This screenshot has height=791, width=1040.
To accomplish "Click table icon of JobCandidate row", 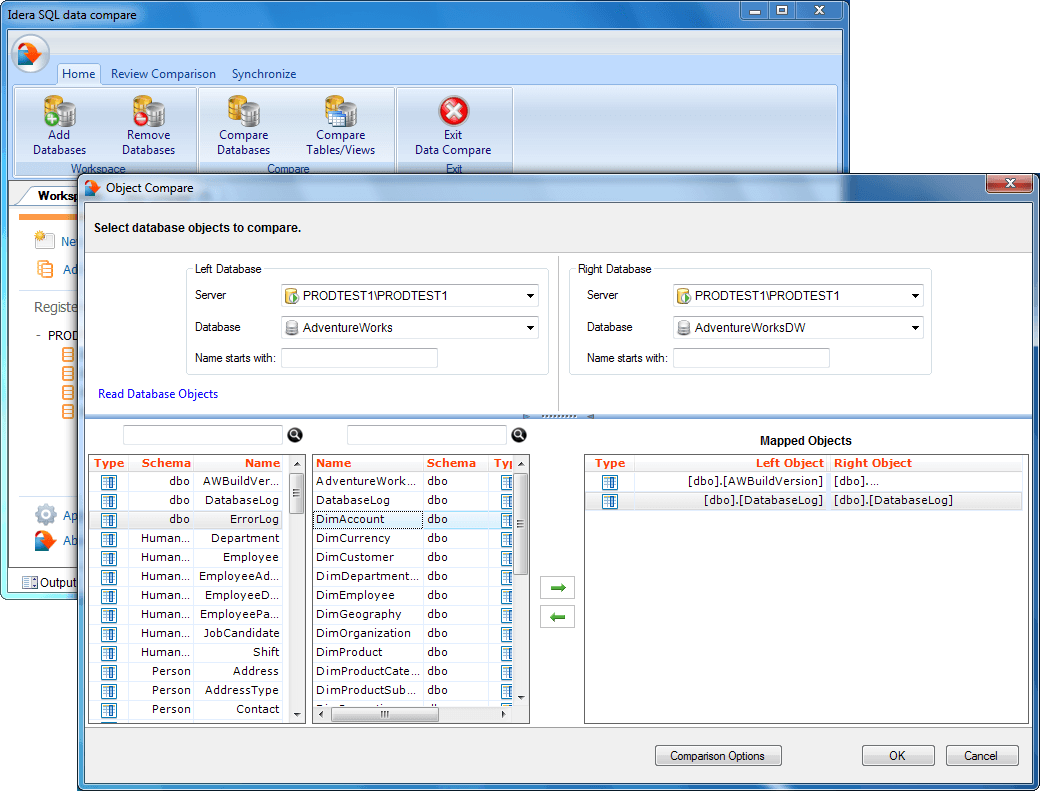I will click(x=109, y=634).
